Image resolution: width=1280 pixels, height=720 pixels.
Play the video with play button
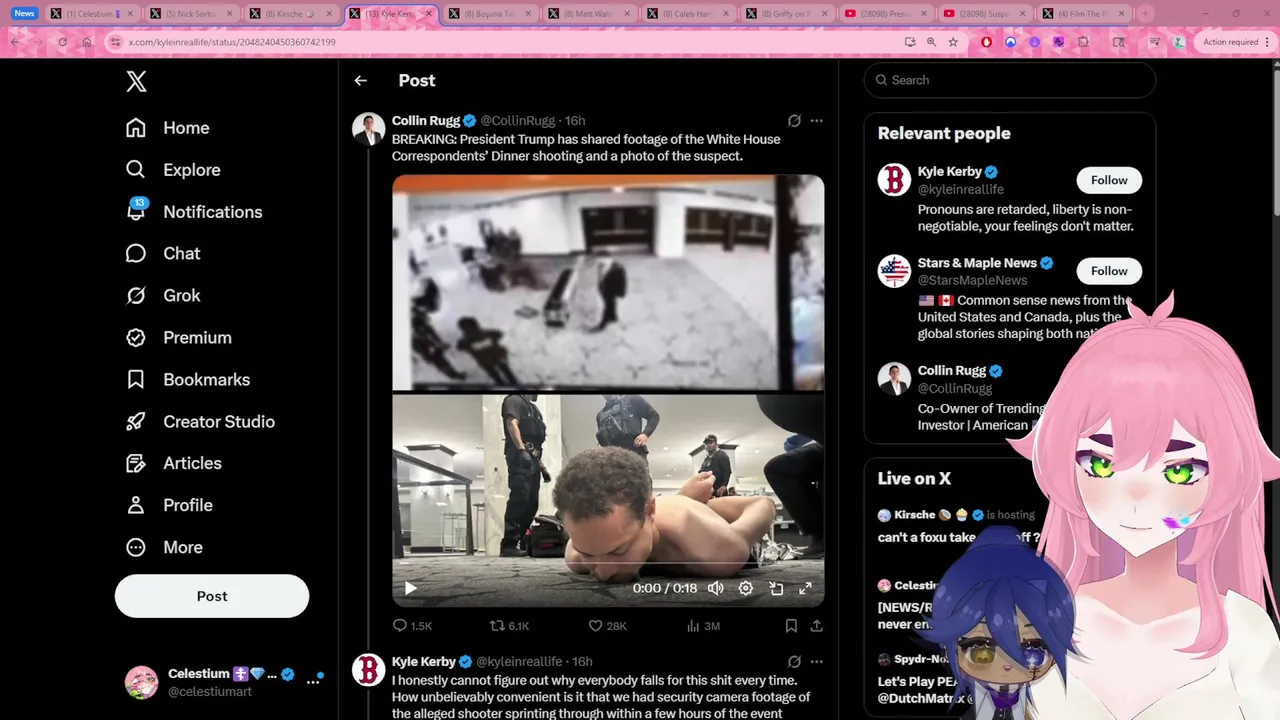410,588
